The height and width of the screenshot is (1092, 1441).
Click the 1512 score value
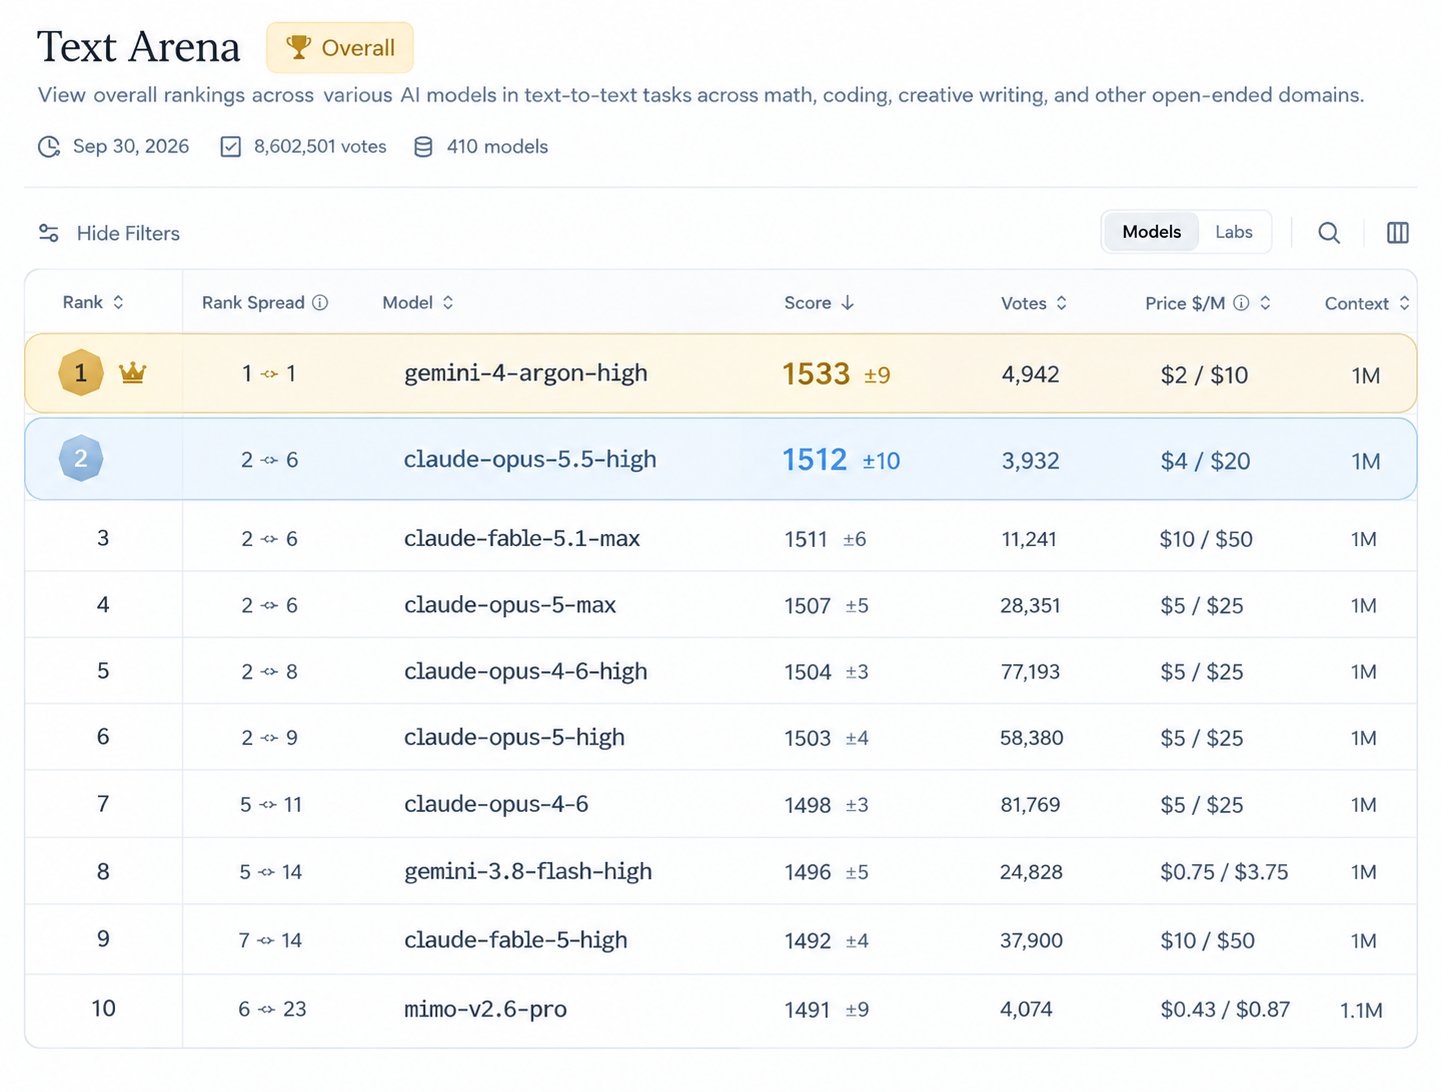tap(814, 460)
